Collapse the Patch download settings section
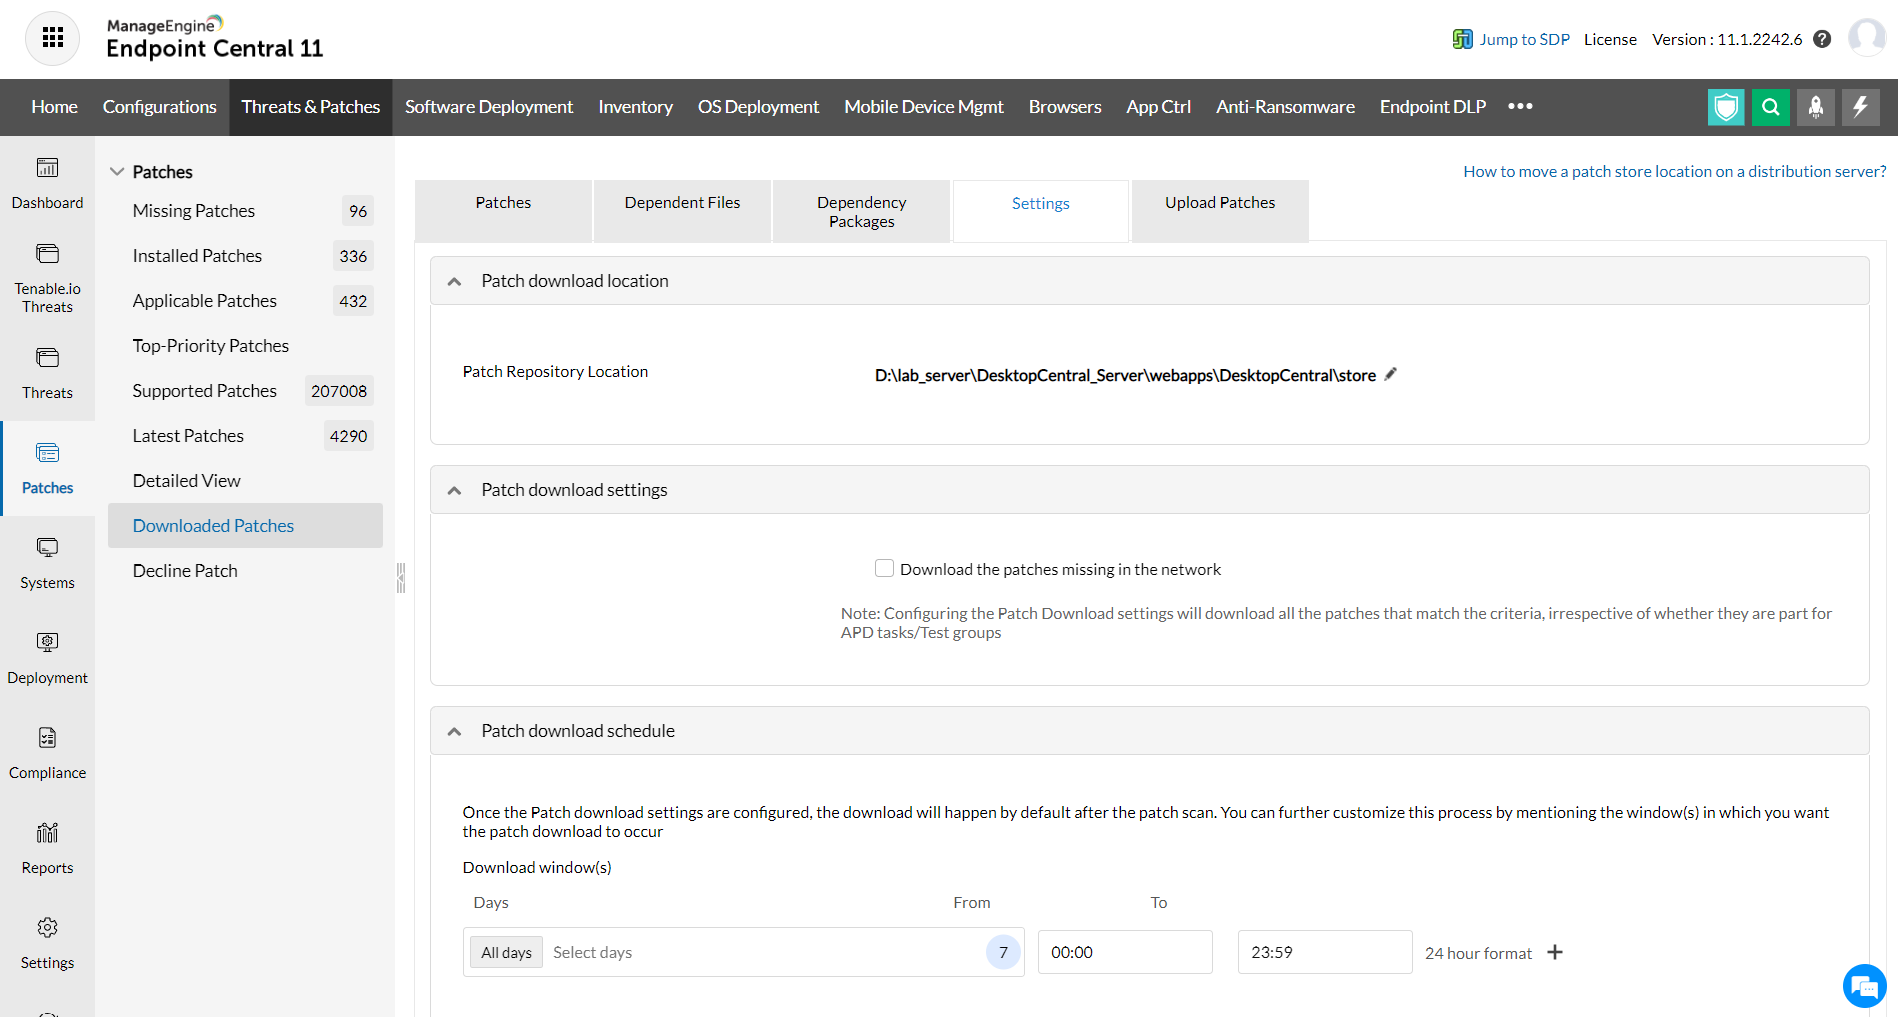Image resolution: width=1898 pixels, height=1017 pixels. [454, 490]
